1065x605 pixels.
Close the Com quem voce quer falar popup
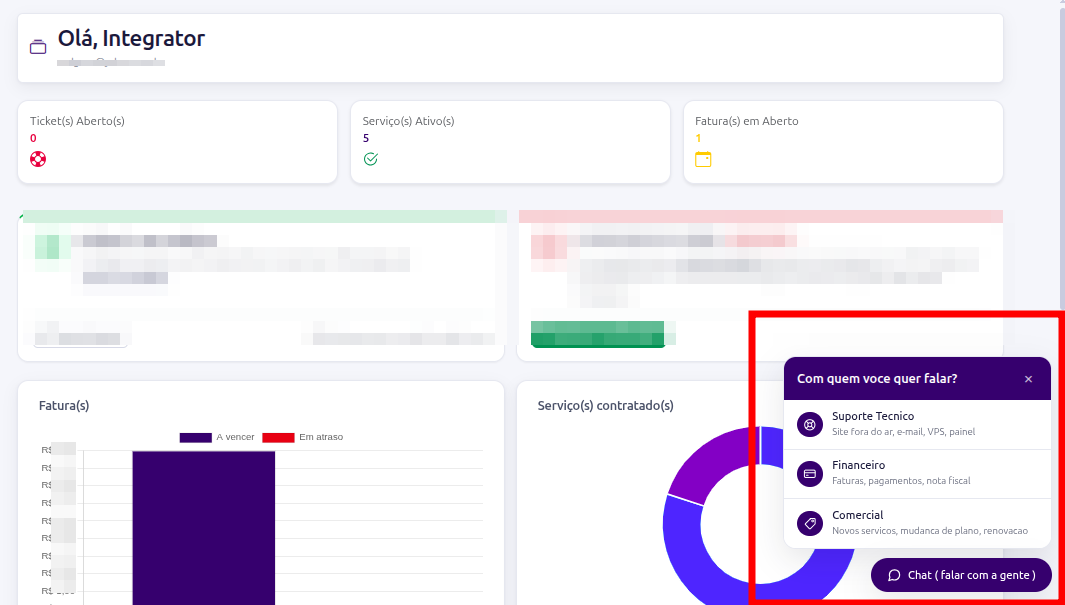click(1028, 379)
